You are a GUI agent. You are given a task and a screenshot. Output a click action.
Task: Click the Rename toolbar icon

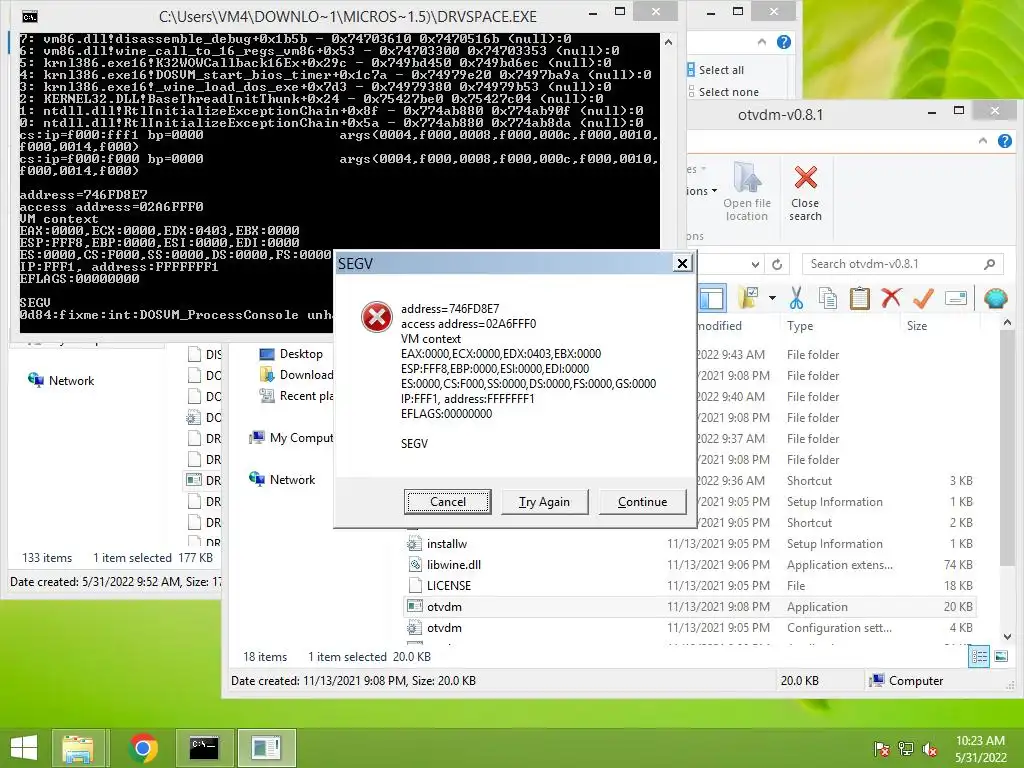(x=955, y=298)
